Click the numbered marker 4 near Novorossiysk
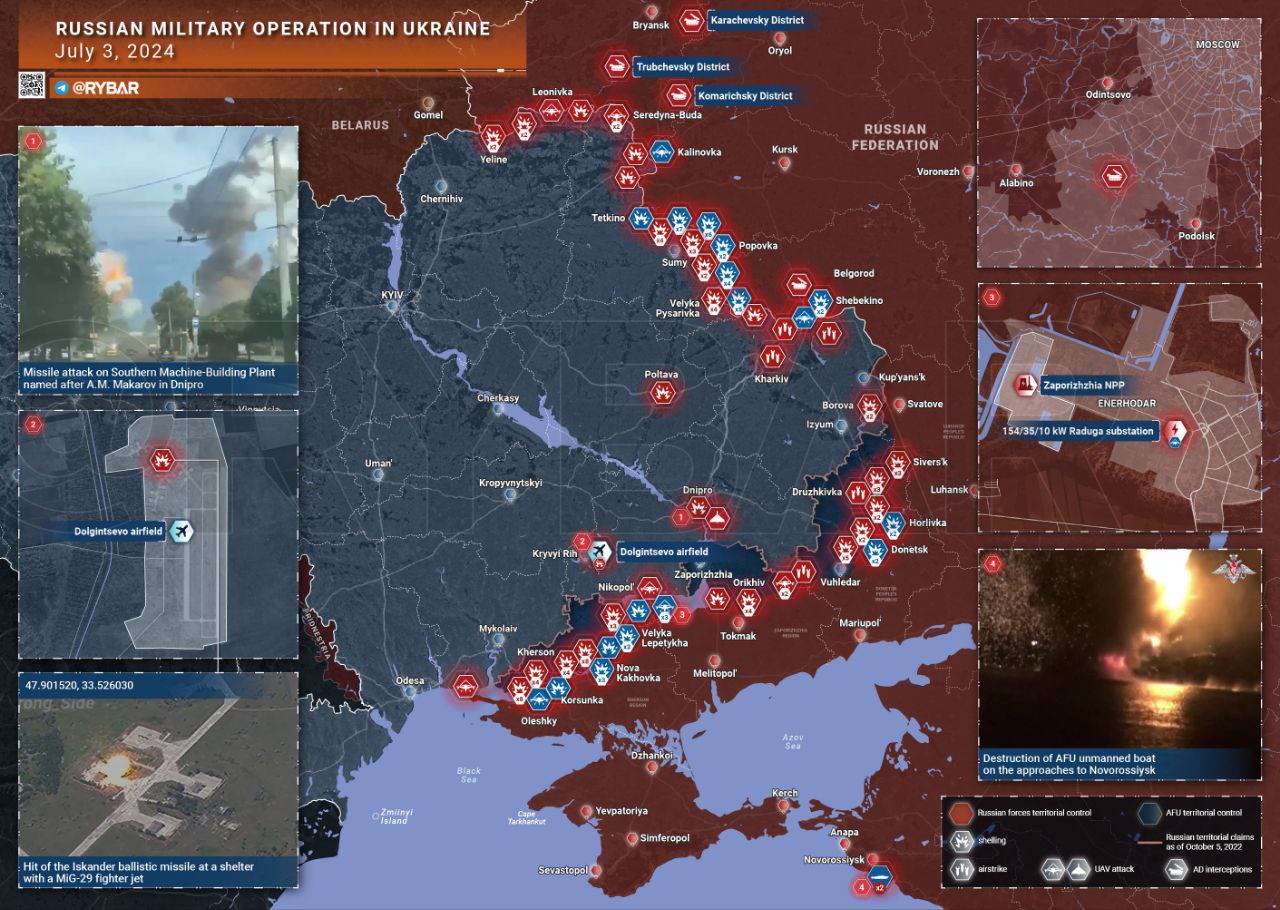 (862, 886)
